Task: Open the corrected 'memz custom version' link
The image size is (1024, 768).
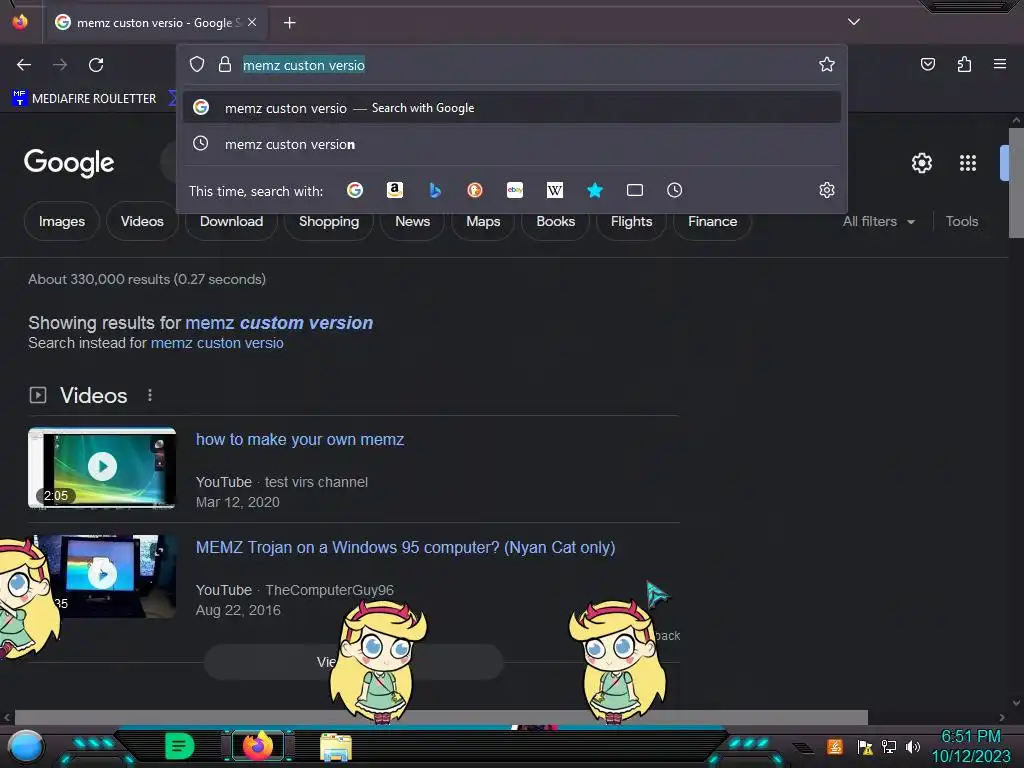Action: pos(279,323)
